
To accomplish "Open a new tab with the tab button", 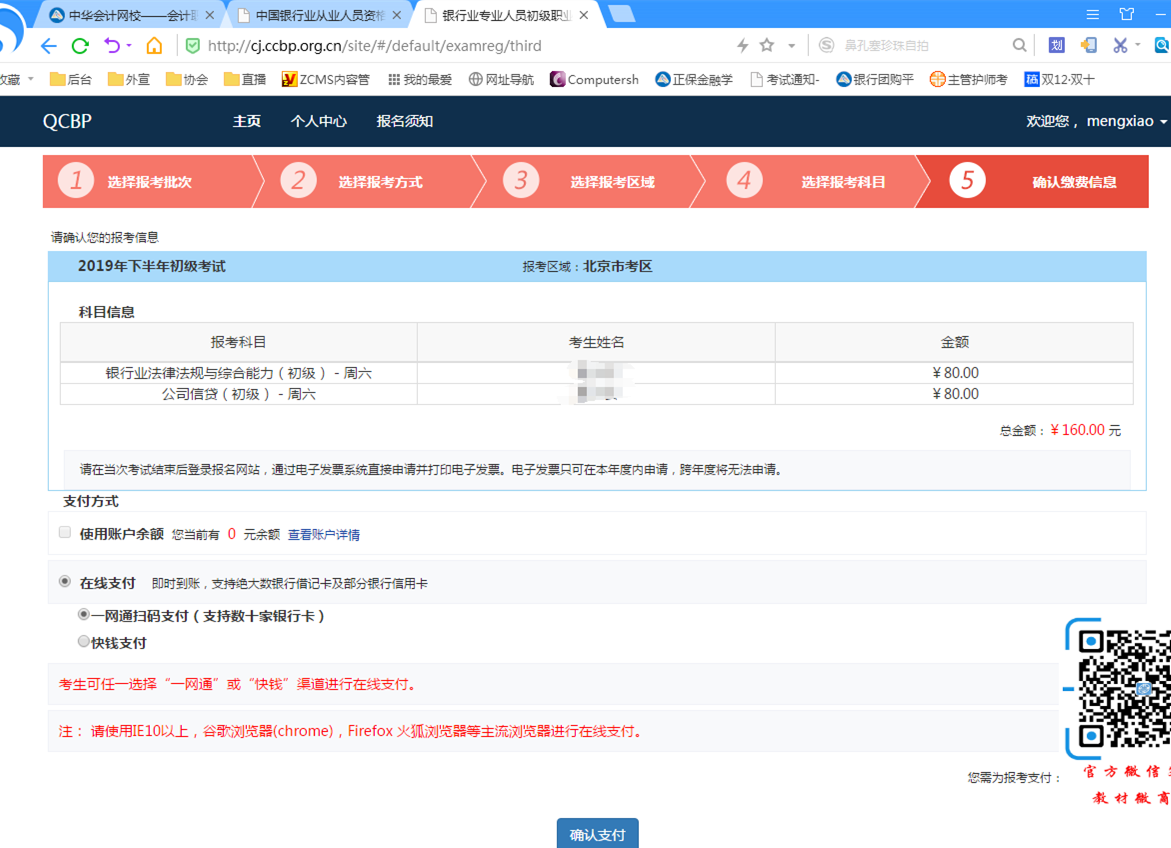I will (x=621, y=14).
